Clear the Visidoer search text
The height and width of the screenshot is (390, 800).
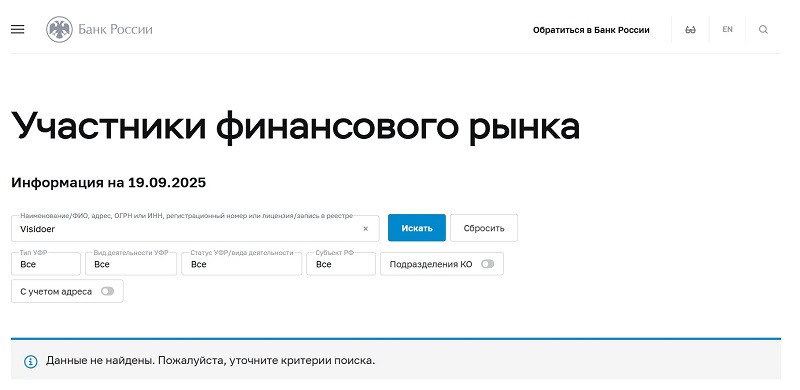(365, 229)
